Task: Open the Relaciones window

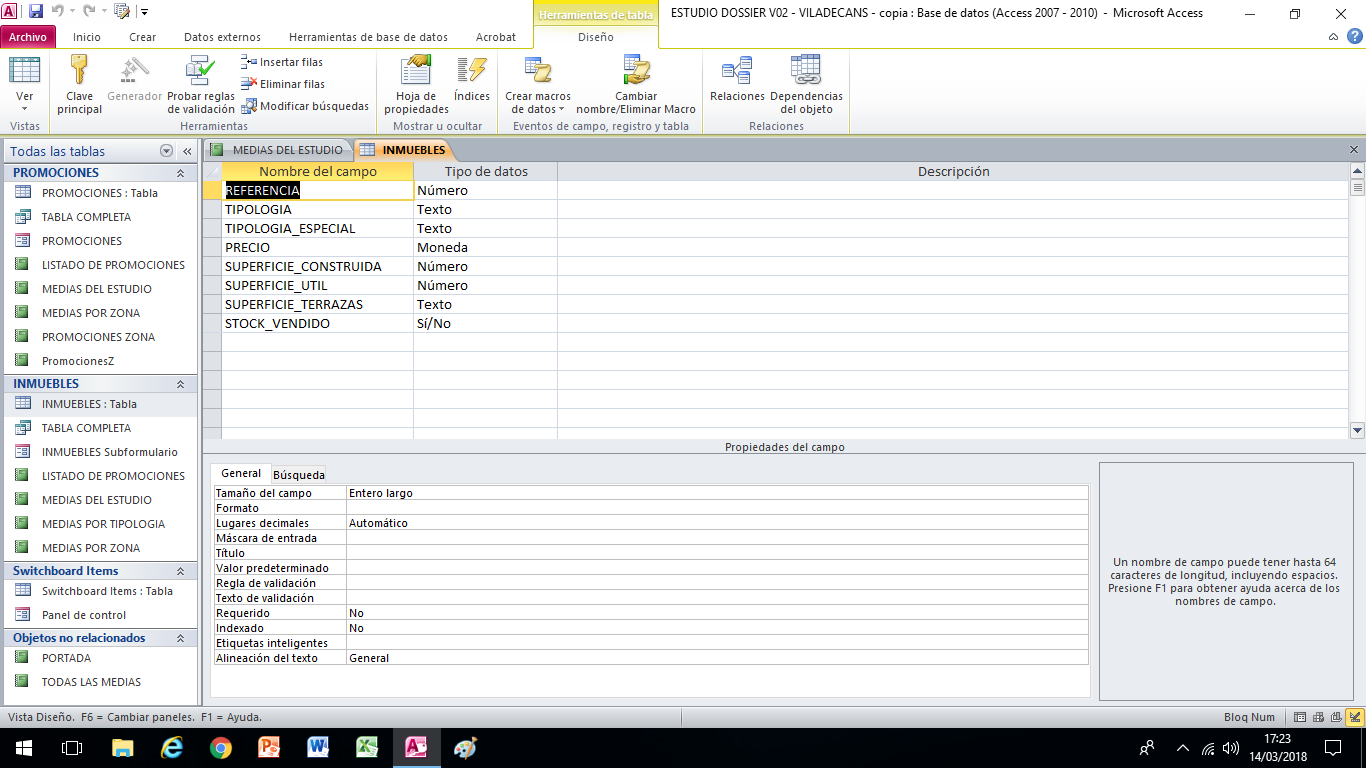Action: (737, 80)
